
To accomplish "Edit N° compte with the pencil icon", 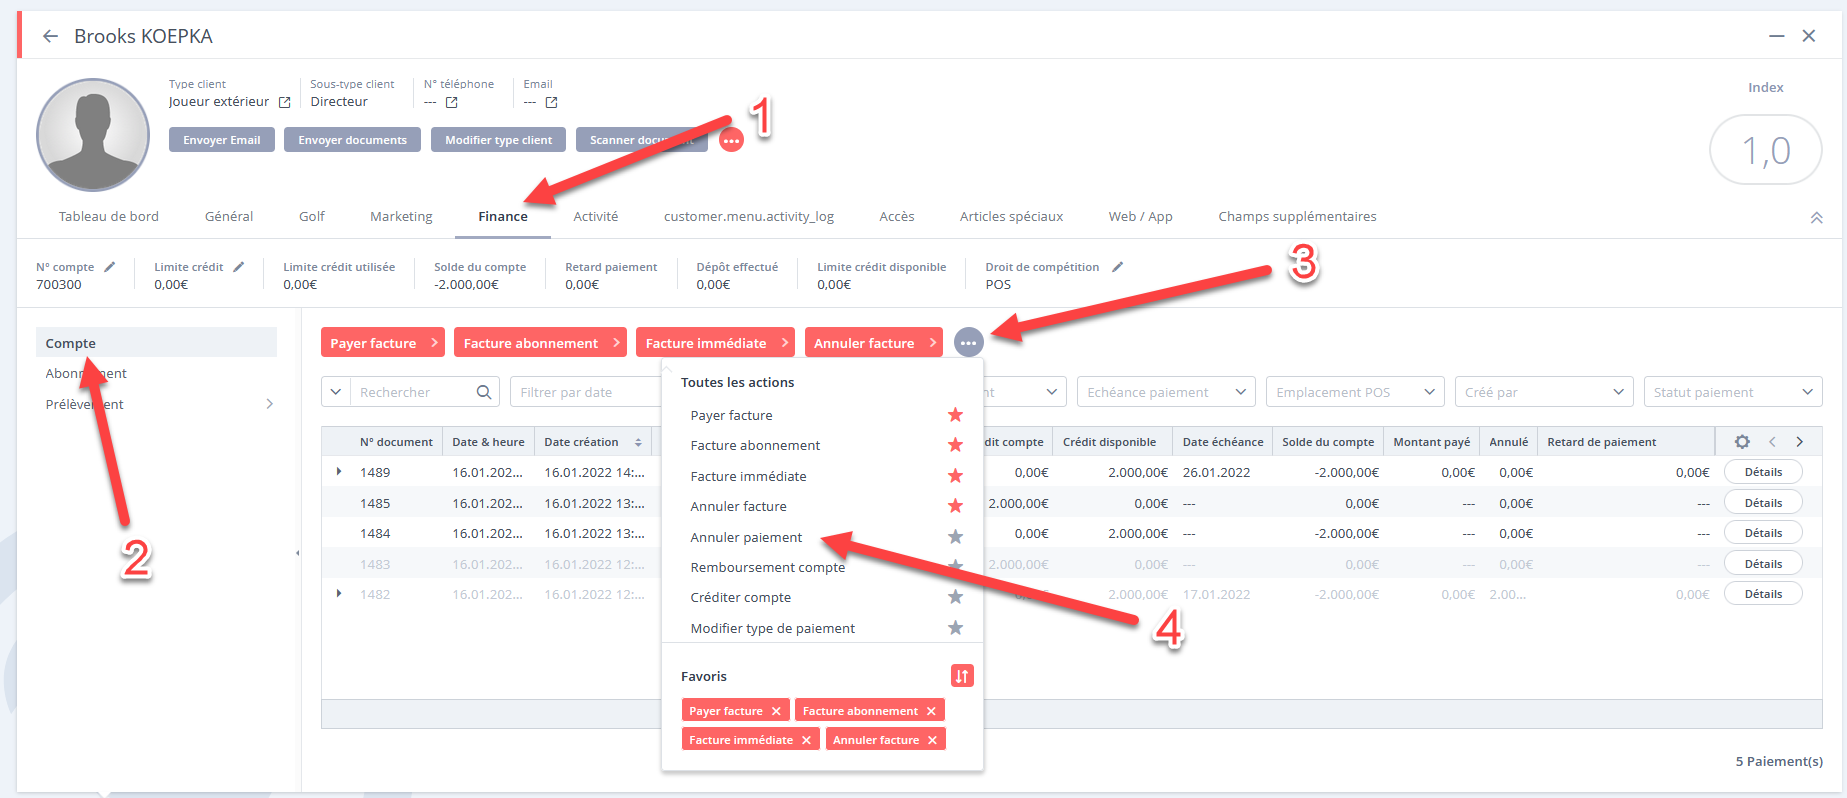I will 110,267.
